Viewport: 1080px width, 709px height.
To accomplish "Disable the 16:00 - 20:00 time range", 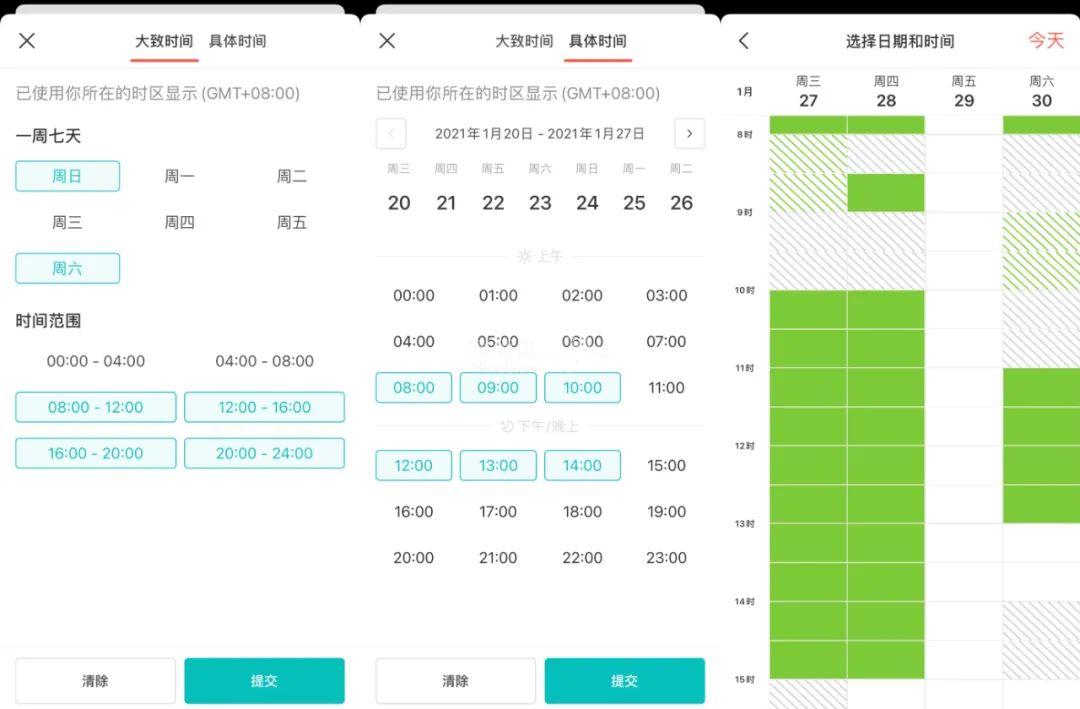I will 96,453.
